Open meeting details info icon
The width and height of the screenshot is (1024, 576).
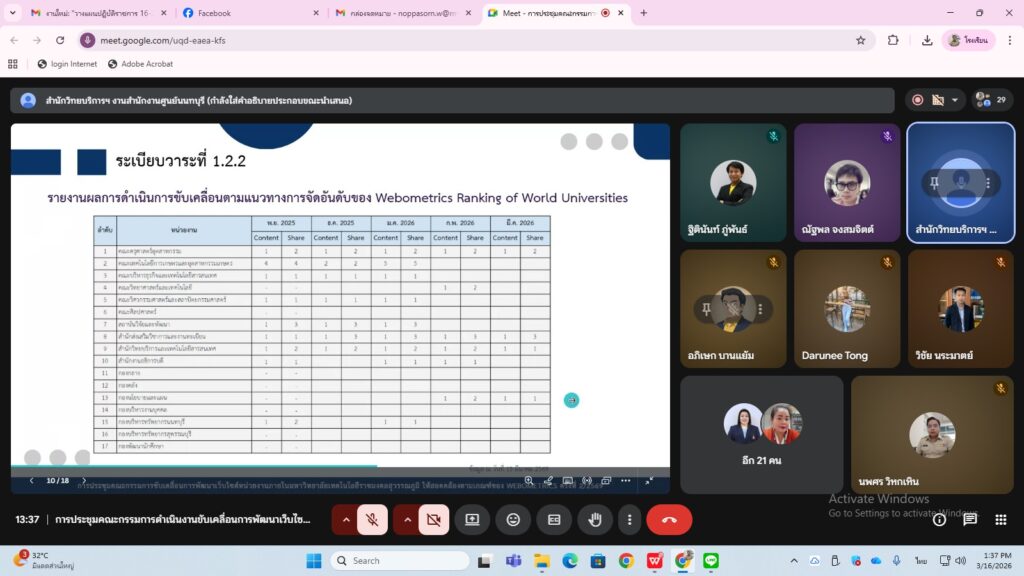(939, 520)
